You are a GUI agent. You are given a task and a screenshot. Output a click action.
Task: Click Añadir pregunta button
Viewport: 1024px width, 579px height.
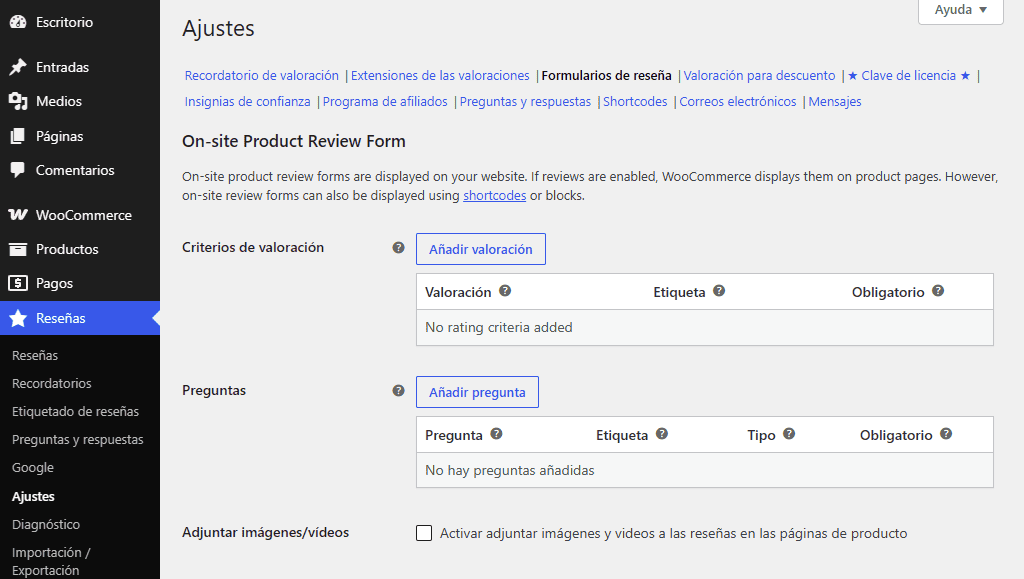tap(477, 392)
